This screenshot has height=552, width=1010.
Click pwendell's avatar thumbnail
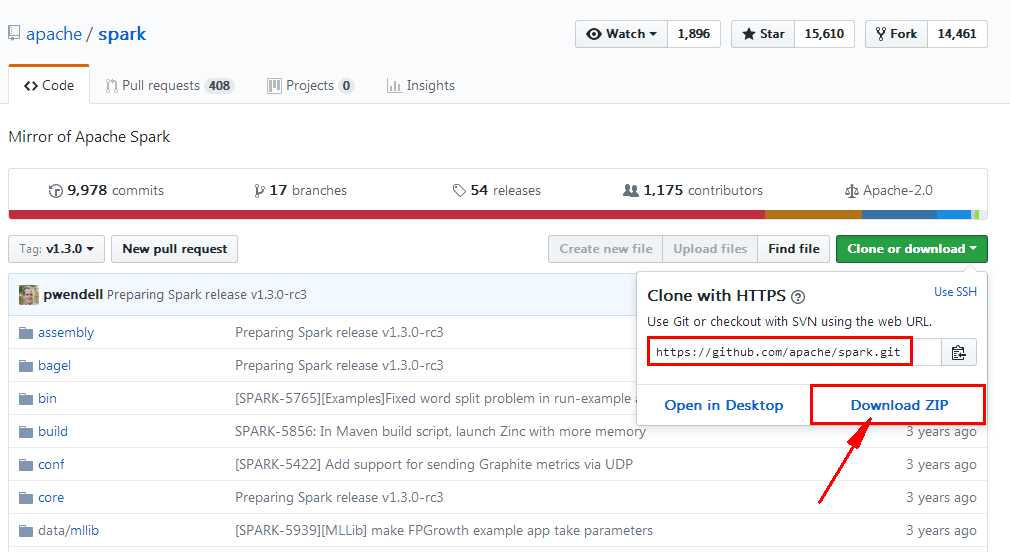[28, 294]
